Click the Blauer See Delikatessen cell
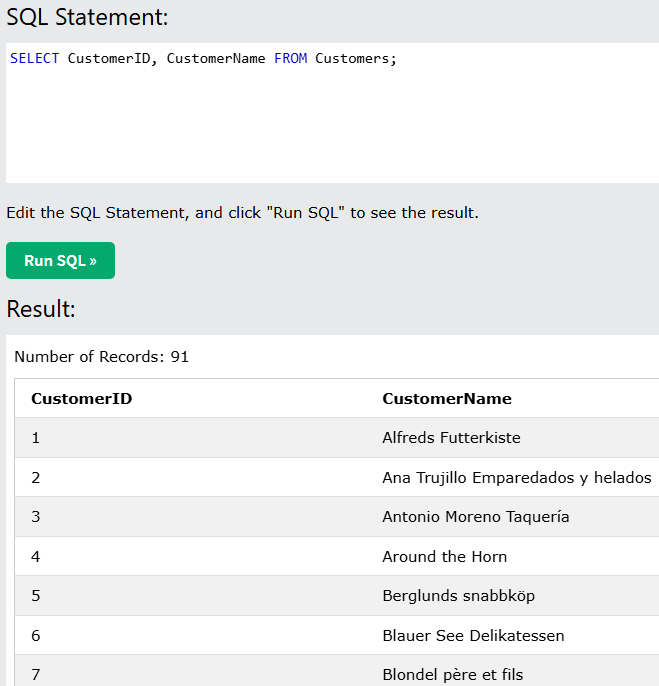This screenshot has height=686, width=659. (x=473, y=636)
